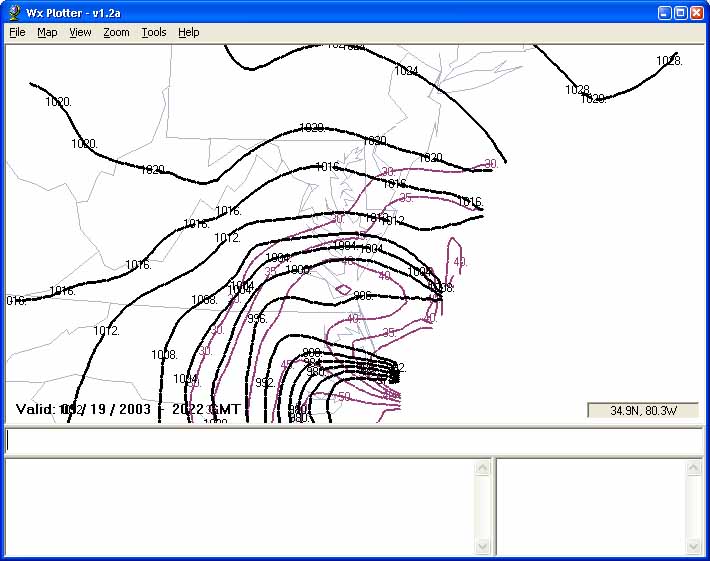
Task: Open the View menu
Action: (80, 32)
